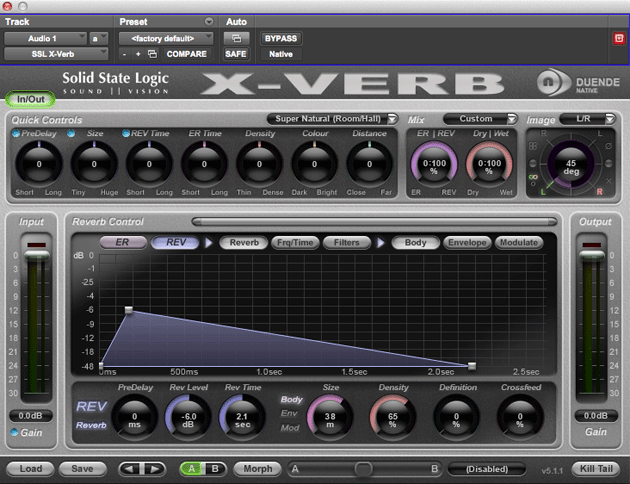Open the factory default preset dropdown

[x=166, y=39]
